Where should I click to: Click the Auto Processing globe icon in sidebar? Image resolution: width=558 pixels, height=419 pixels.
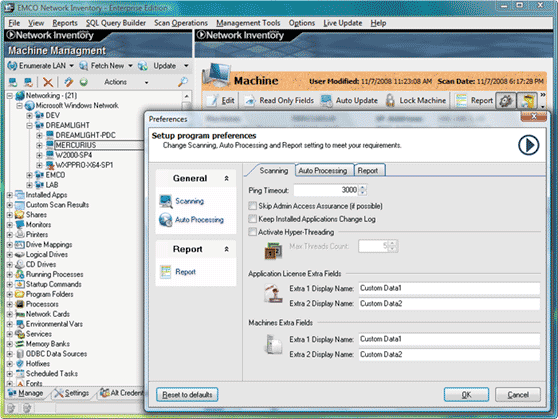(166, 220)
